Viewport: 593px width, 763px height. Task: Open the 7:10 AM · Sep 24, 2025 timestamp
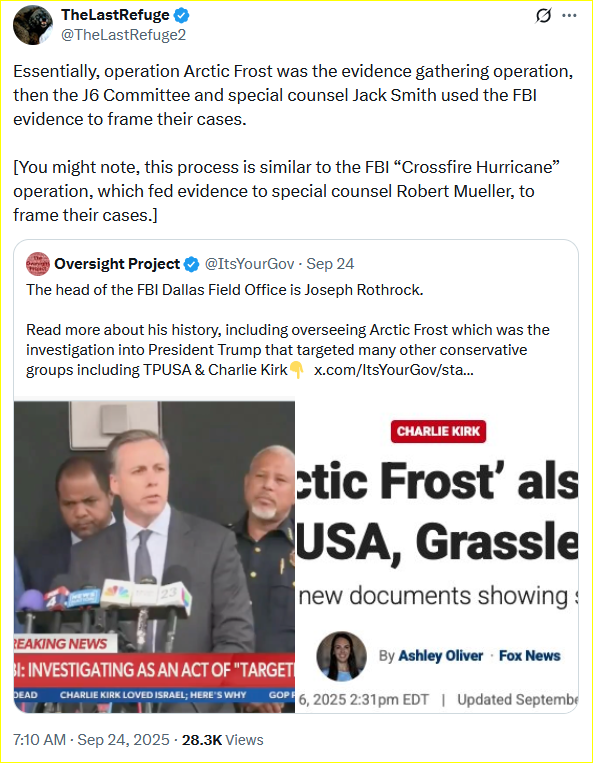pos(91,740)
